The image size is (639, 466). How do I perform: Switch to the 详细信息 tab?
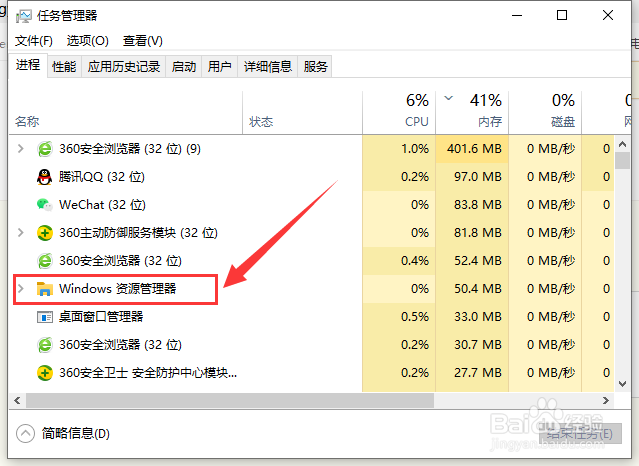click(268, 66)
